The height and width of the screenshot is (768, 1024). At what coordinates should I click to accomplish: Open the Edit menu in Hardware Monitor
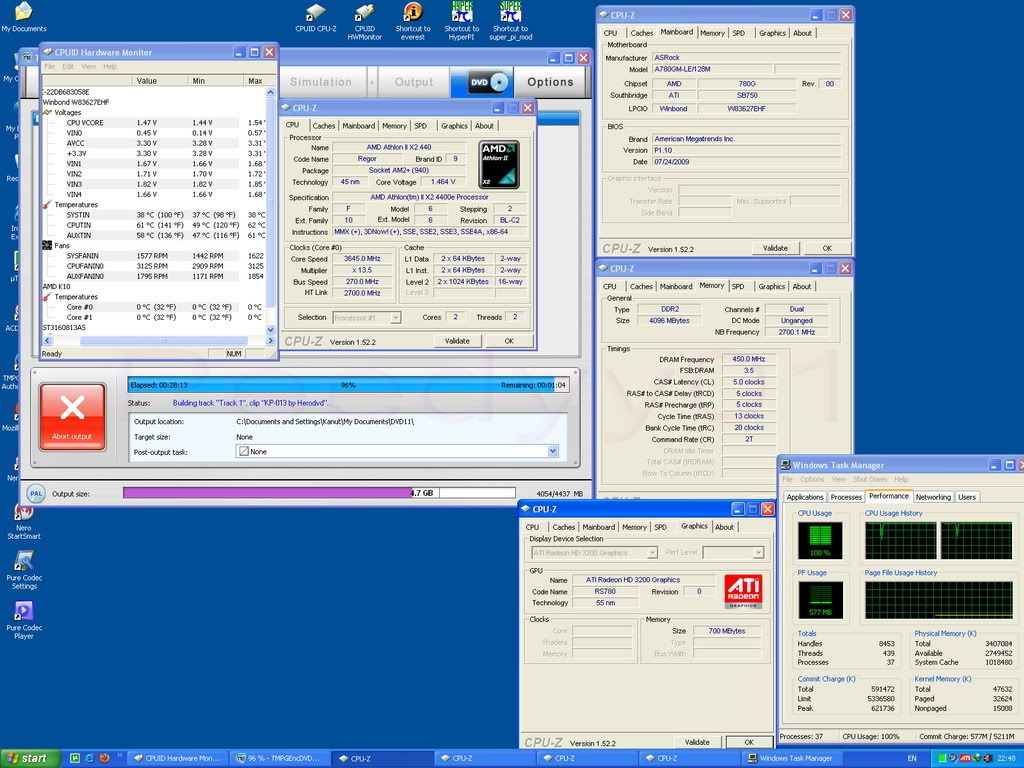pyautogui.click(x=68, y=67)
